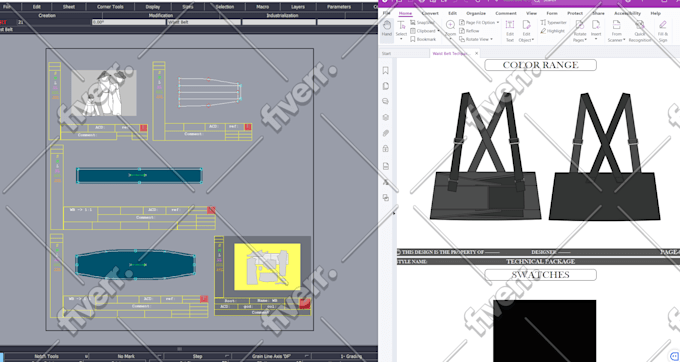Switch to Organize tab in PDF editor
The height and width of the screenshot is (362, 680).
click(x=476, y=13)
